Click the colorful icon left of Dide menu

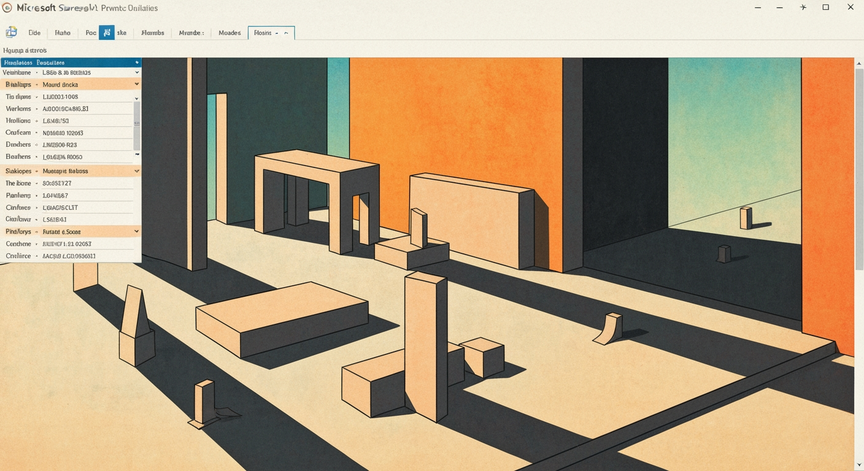pos(11,33)
